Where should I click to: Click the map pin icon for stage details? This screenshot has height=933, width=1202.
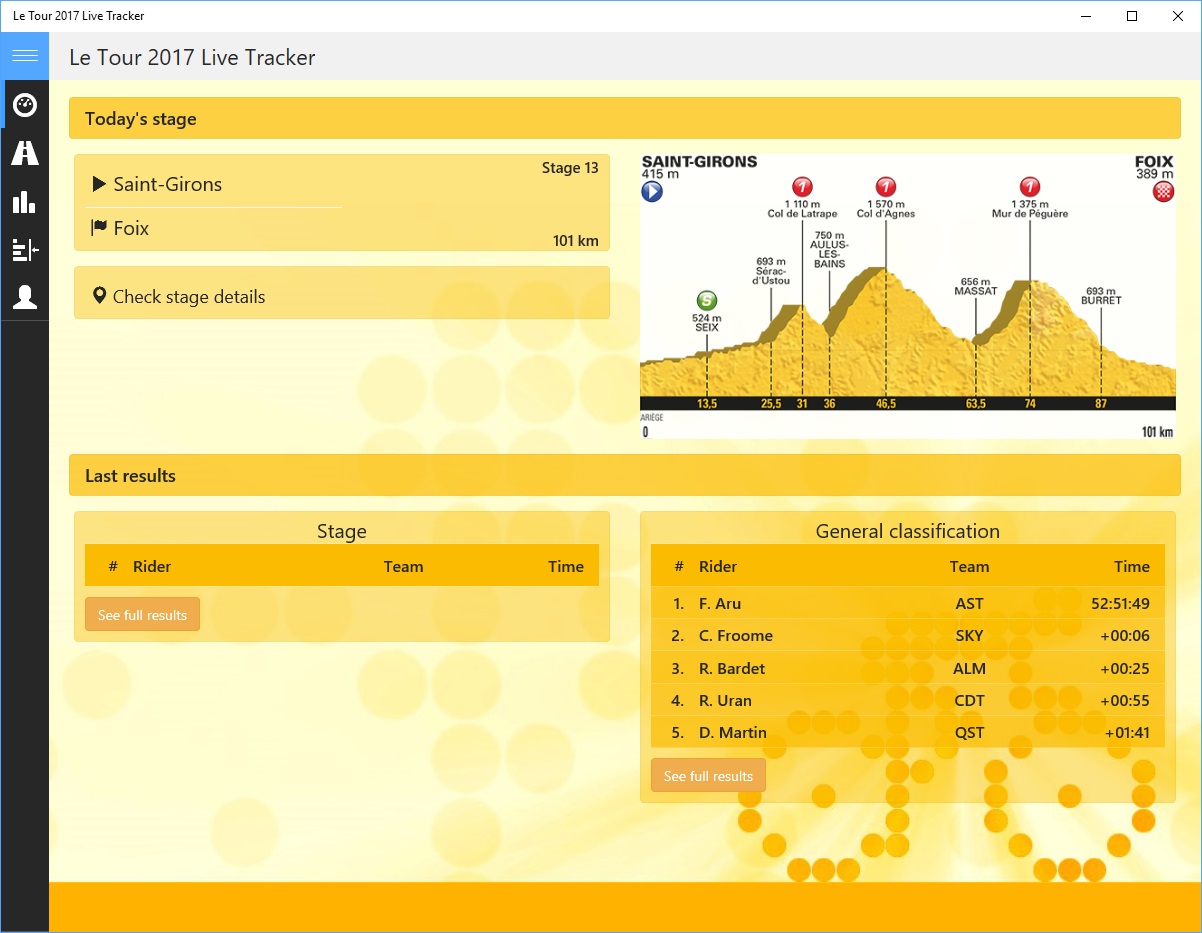click(x=99, y=296)
